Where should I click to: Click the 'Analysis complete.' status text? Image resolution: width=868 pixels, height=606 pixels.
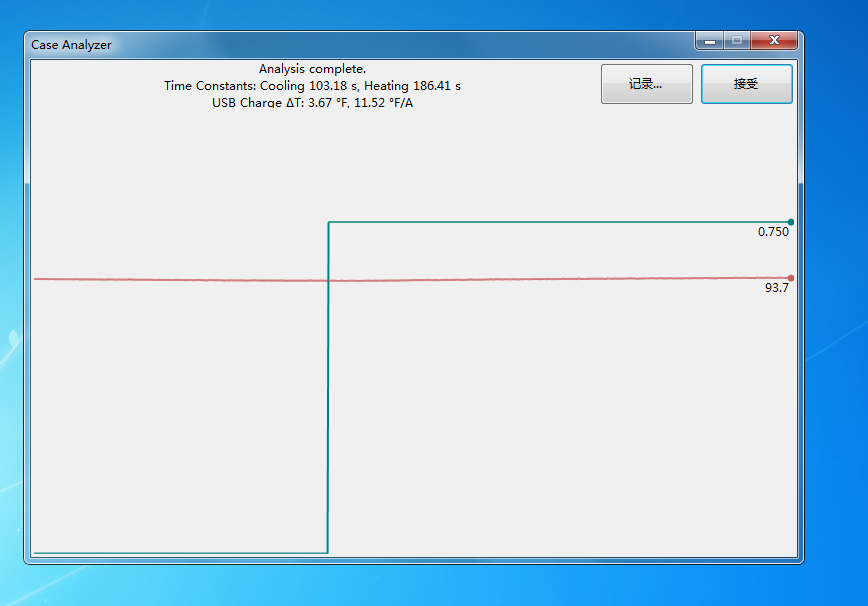tap(312, 69)
